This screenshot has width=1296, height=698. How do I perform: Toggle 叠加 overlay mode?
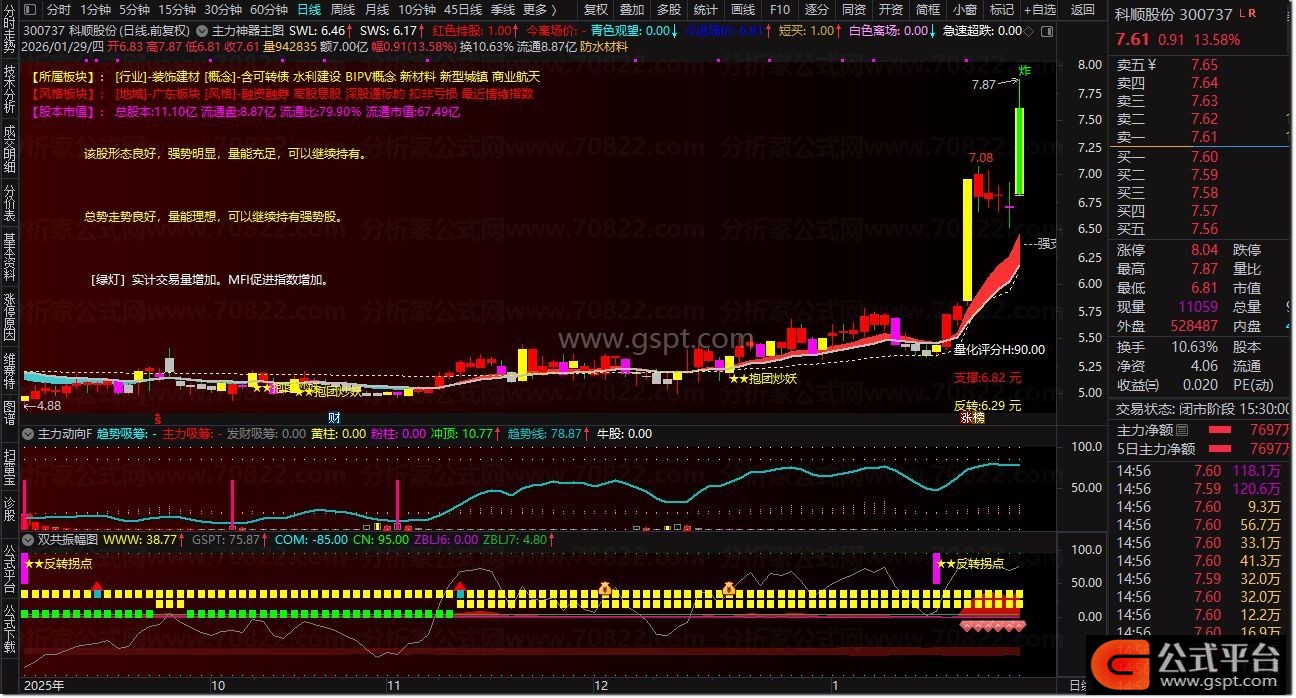tap(632, 9)
